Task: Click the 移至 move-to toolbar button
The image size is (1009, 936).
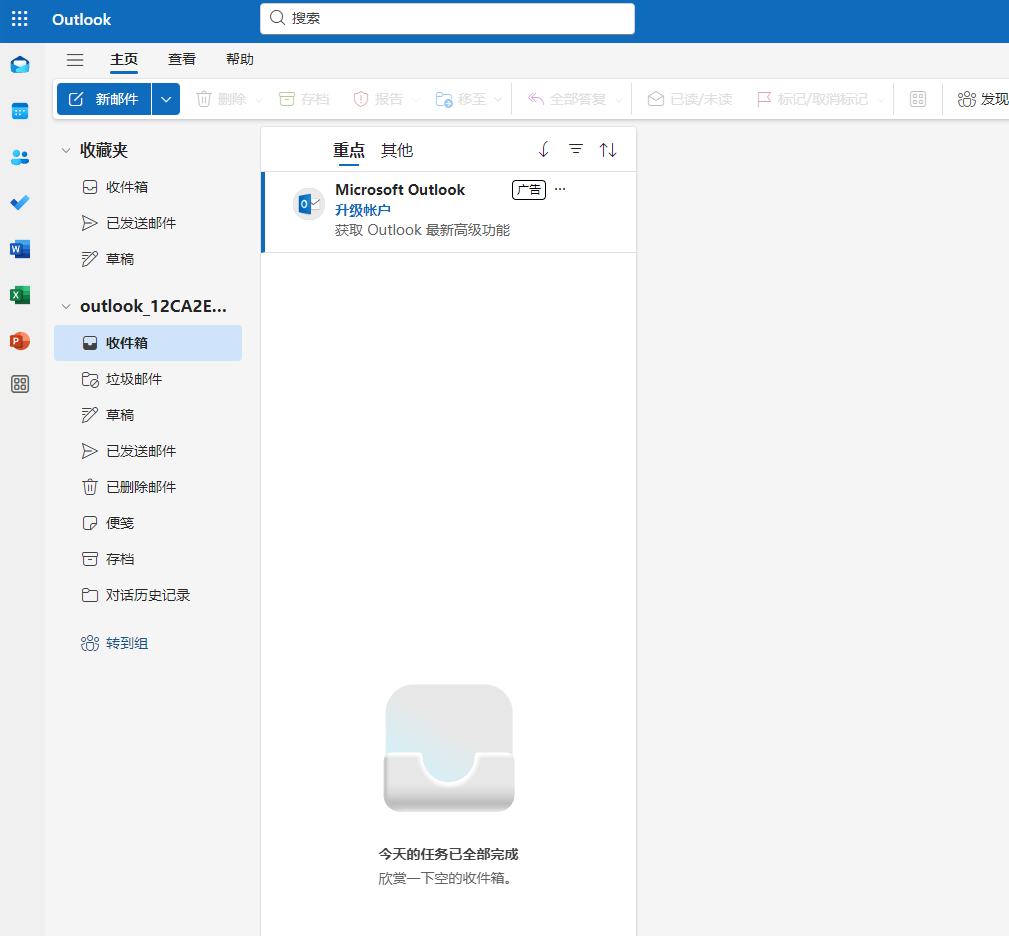Action: coord(460,99)
